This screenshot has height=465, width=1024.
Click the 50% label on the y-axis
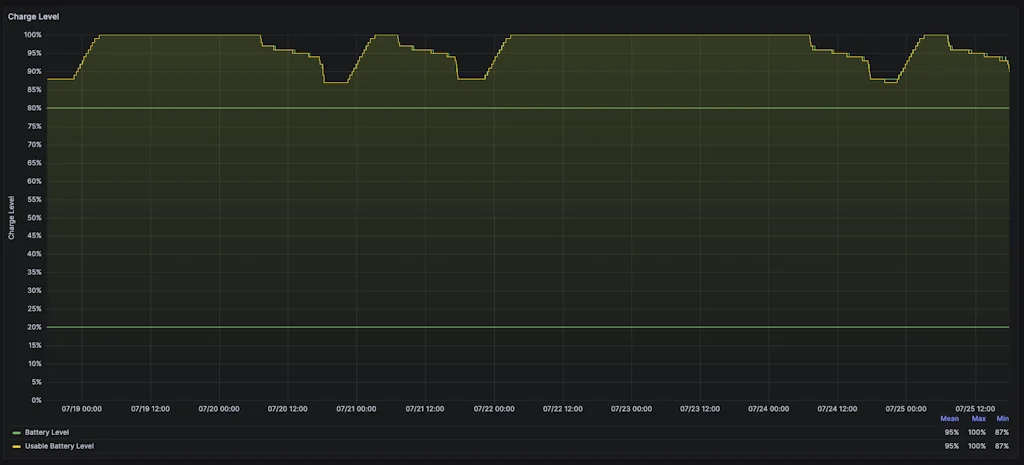[34, 217]
